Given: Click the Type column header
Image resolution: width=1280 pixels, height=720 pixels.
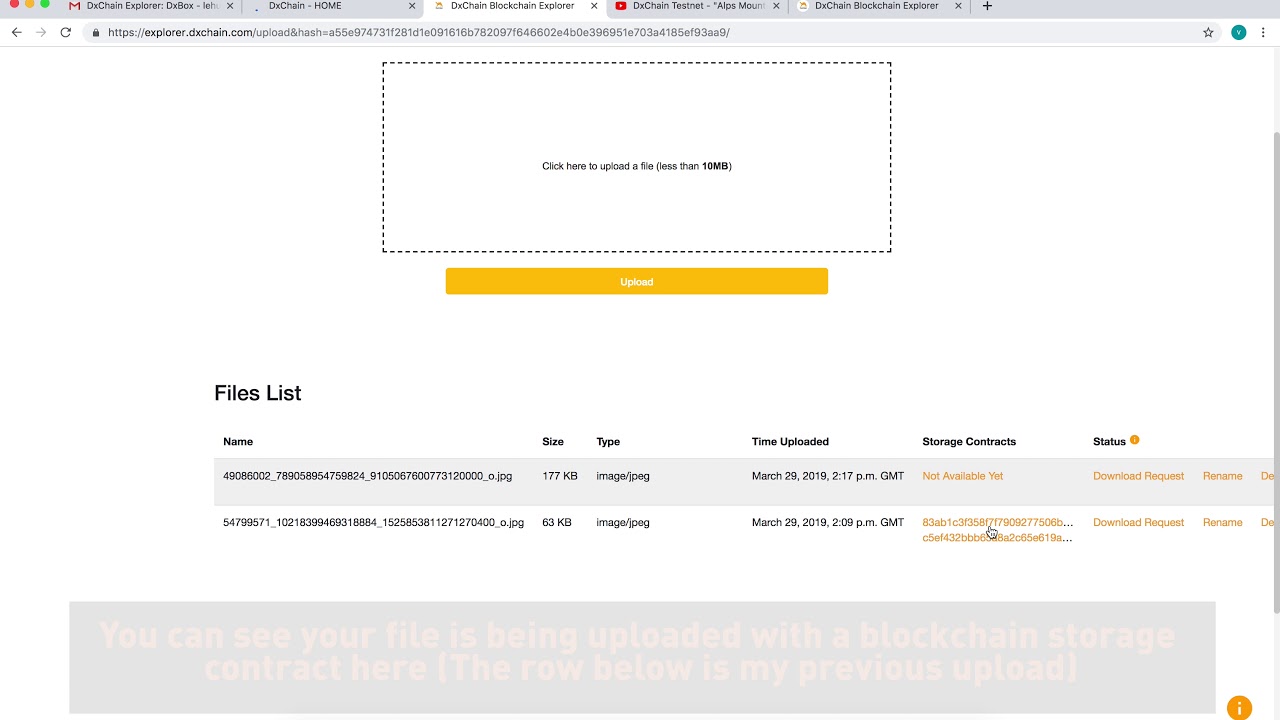Looking at the screenshot, I should coord(608,441).
